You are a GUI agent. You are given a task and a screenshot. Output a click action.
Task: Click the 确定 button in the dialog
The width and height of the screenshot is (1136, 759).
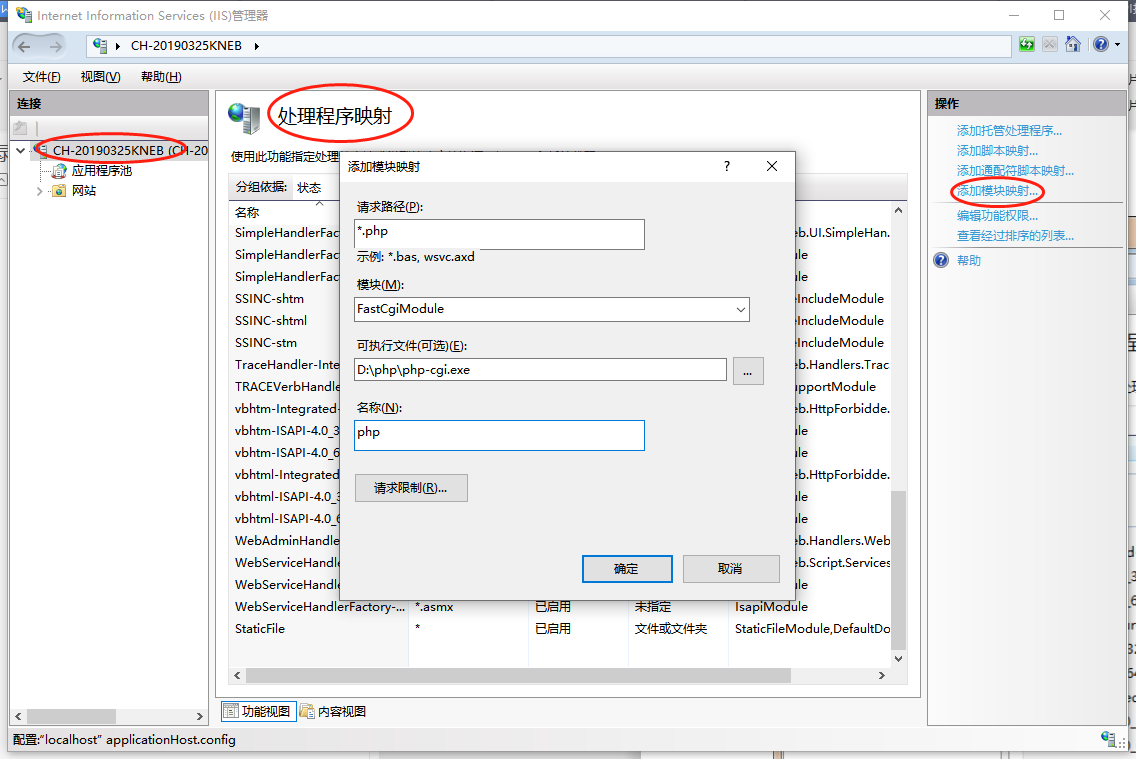tap(627, 568)
